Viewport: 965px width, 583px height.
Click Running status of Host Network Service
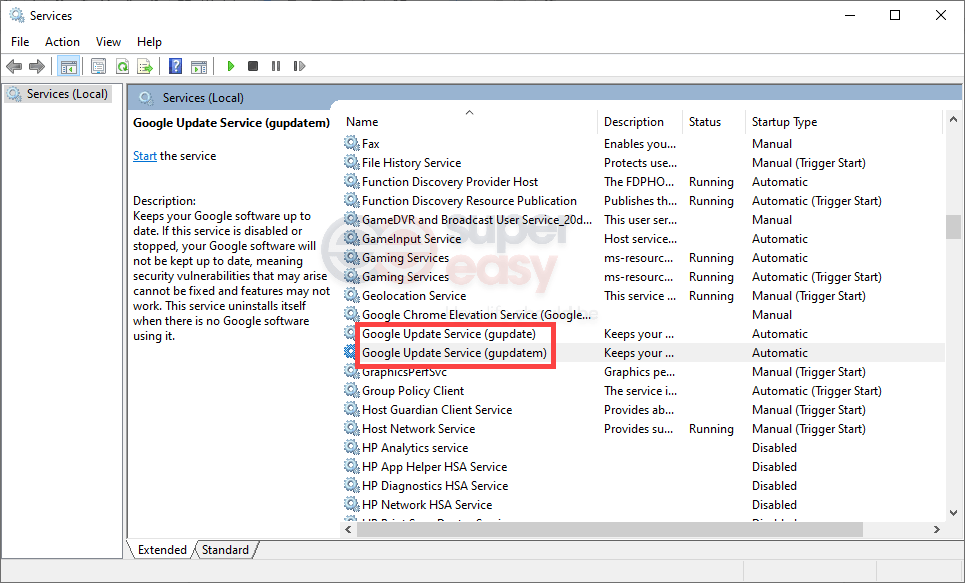click(711, 428)
